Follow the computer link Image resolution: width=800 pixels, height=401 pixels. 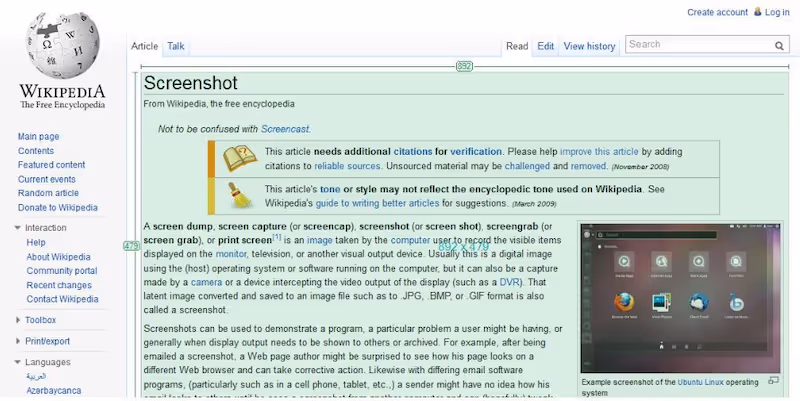tap(411, 240)
